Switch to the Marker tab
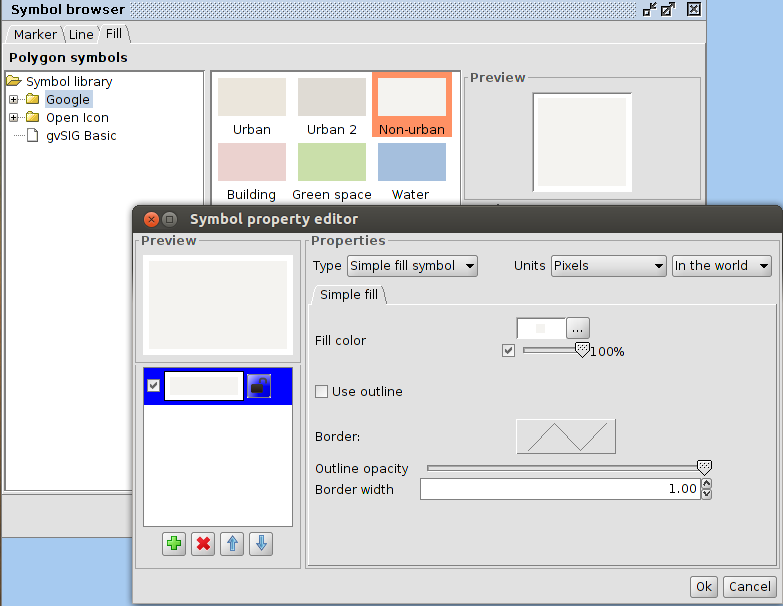The image size is (783, 606). [35, 35]
